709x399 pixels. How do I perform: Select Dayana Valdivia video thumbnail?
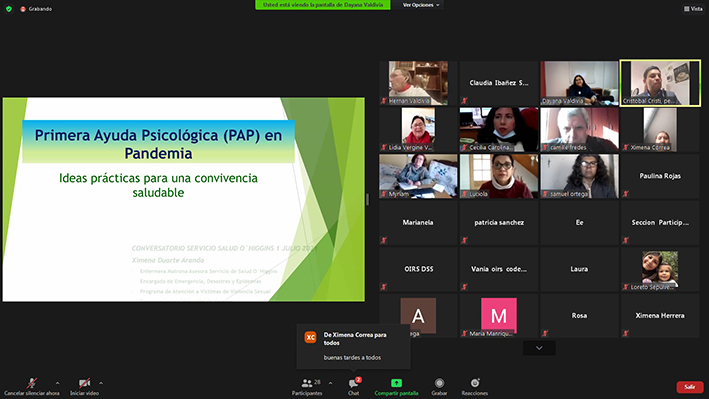coord(579,83)
